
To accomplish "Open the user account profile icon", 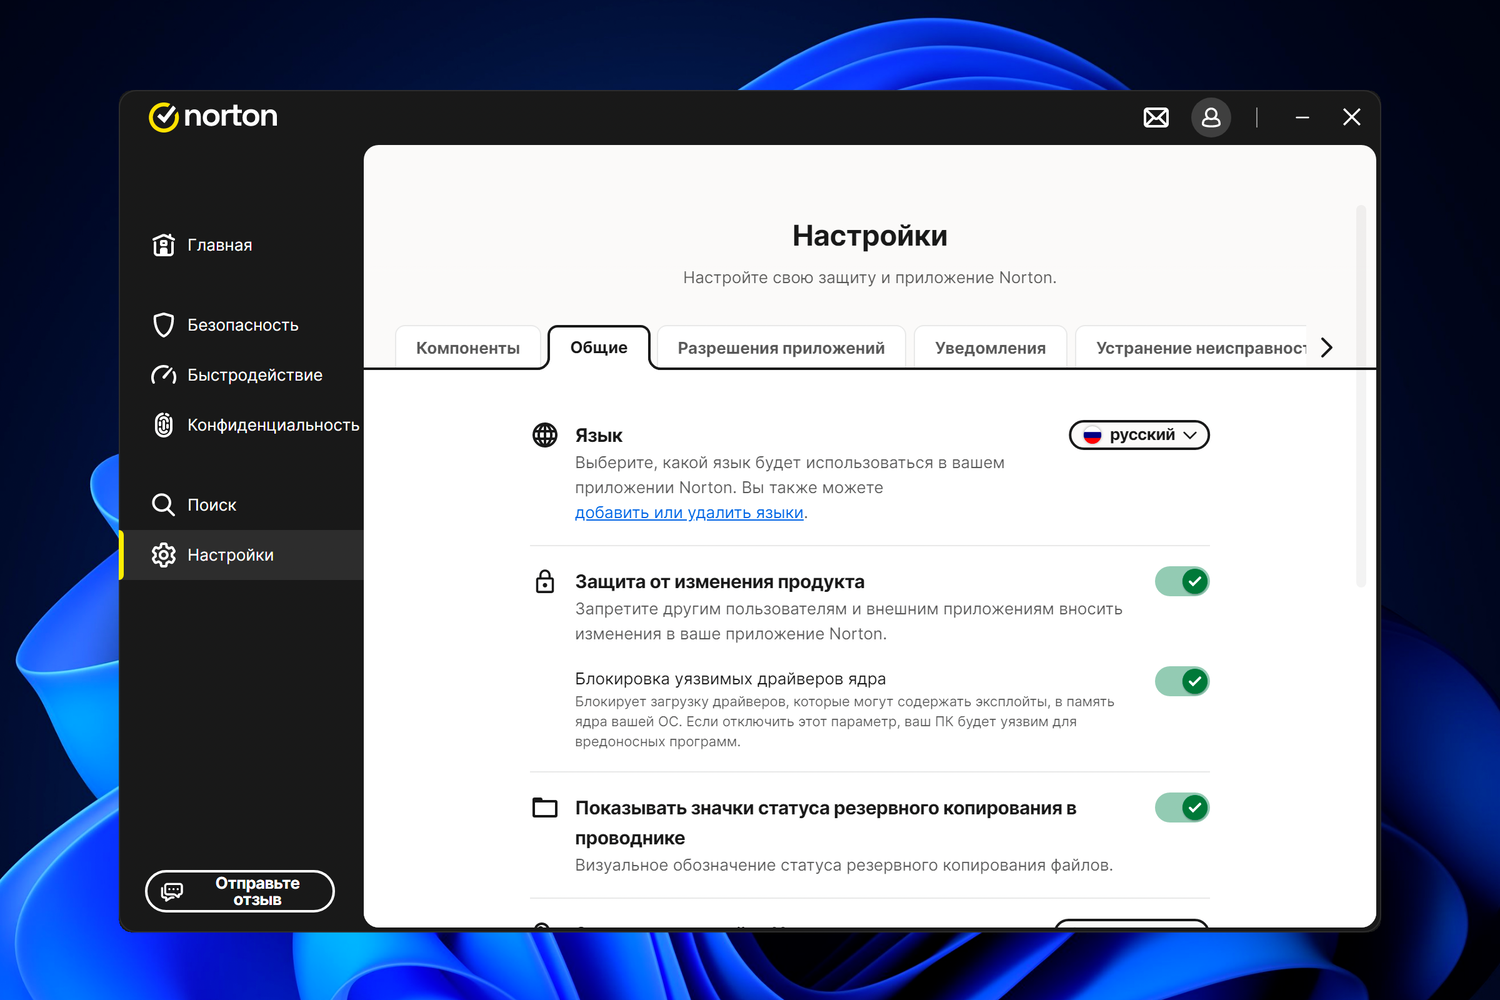I will 1211,118.
